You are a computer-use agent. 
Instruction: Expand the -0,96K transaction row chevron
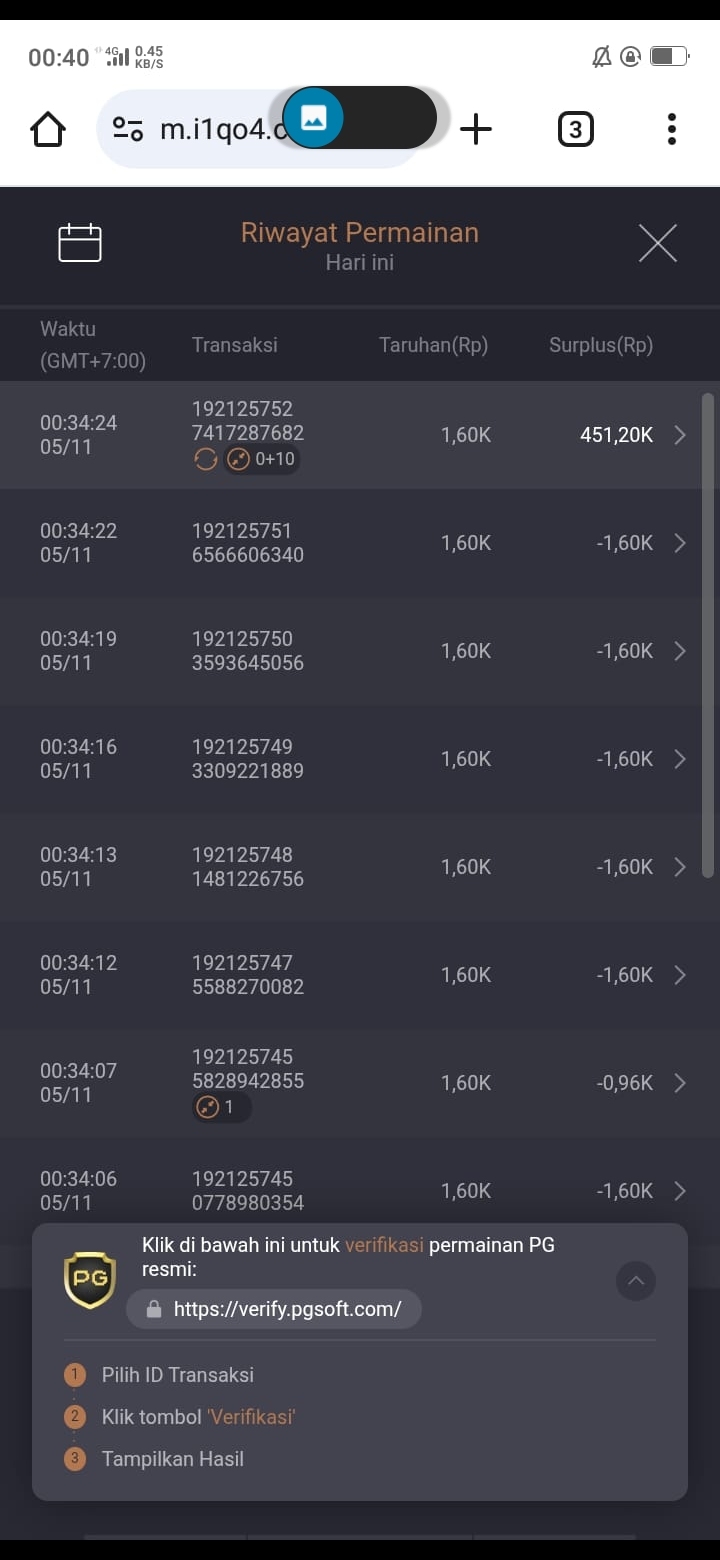point(680,1083)
